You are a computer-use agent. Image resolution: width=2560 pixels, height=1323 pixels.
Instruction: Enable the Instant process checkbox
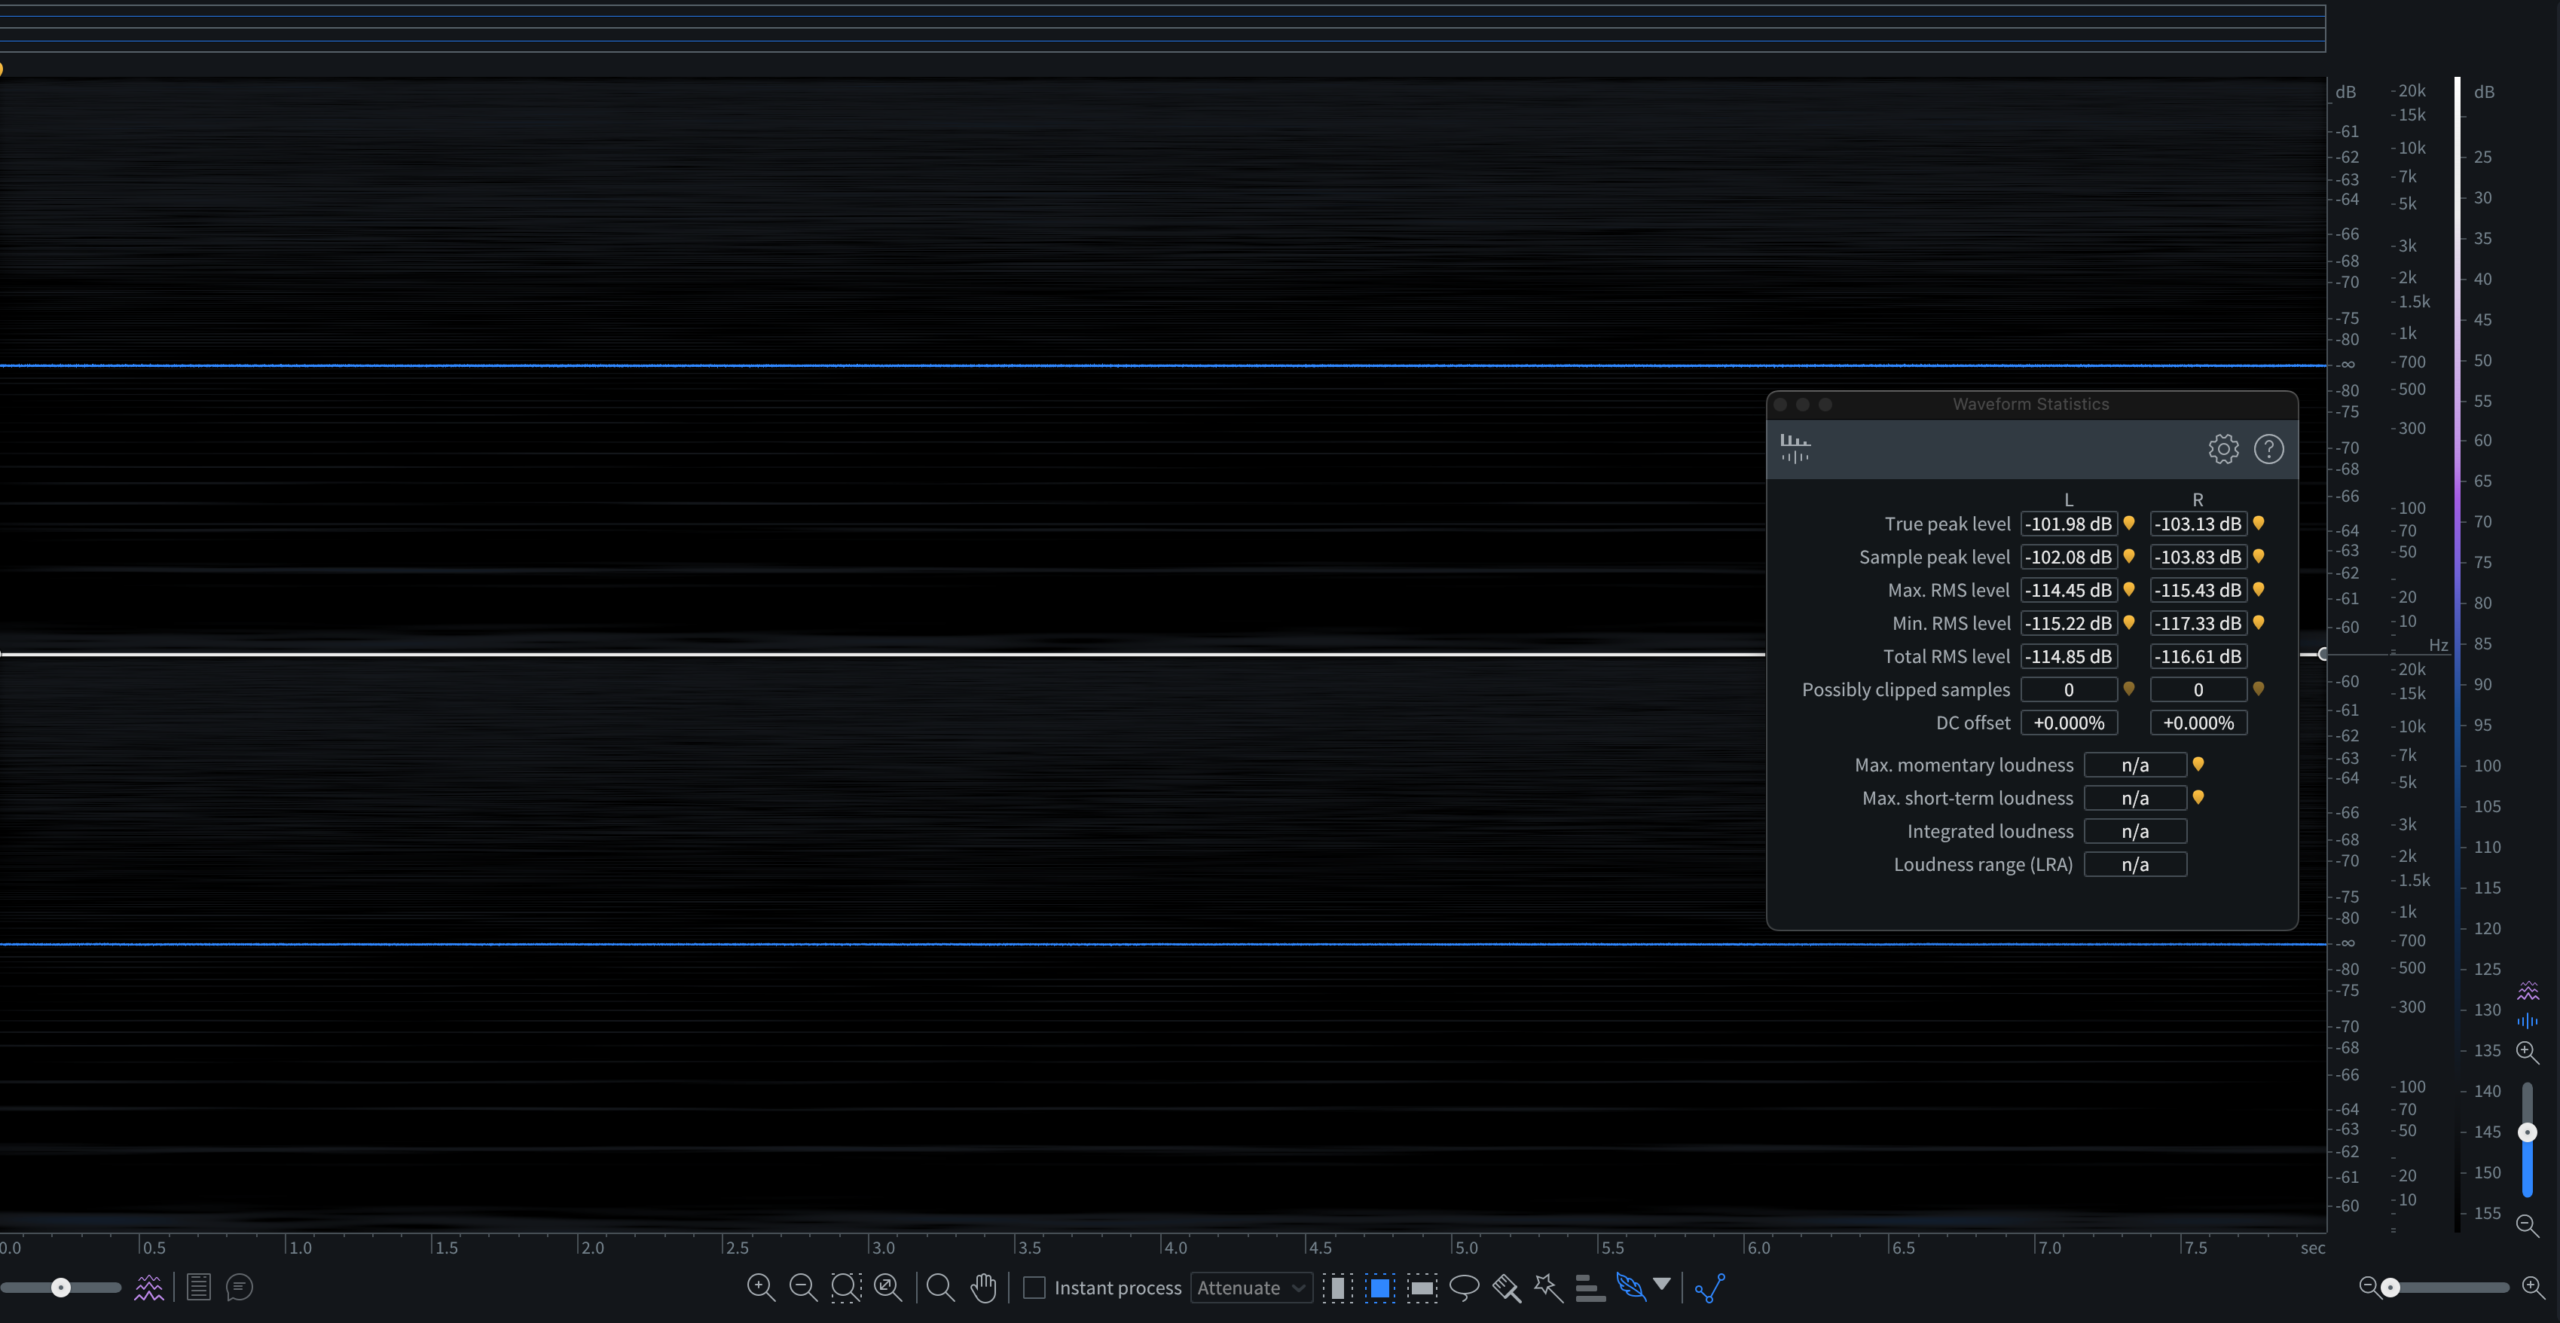point(1035,1287)
